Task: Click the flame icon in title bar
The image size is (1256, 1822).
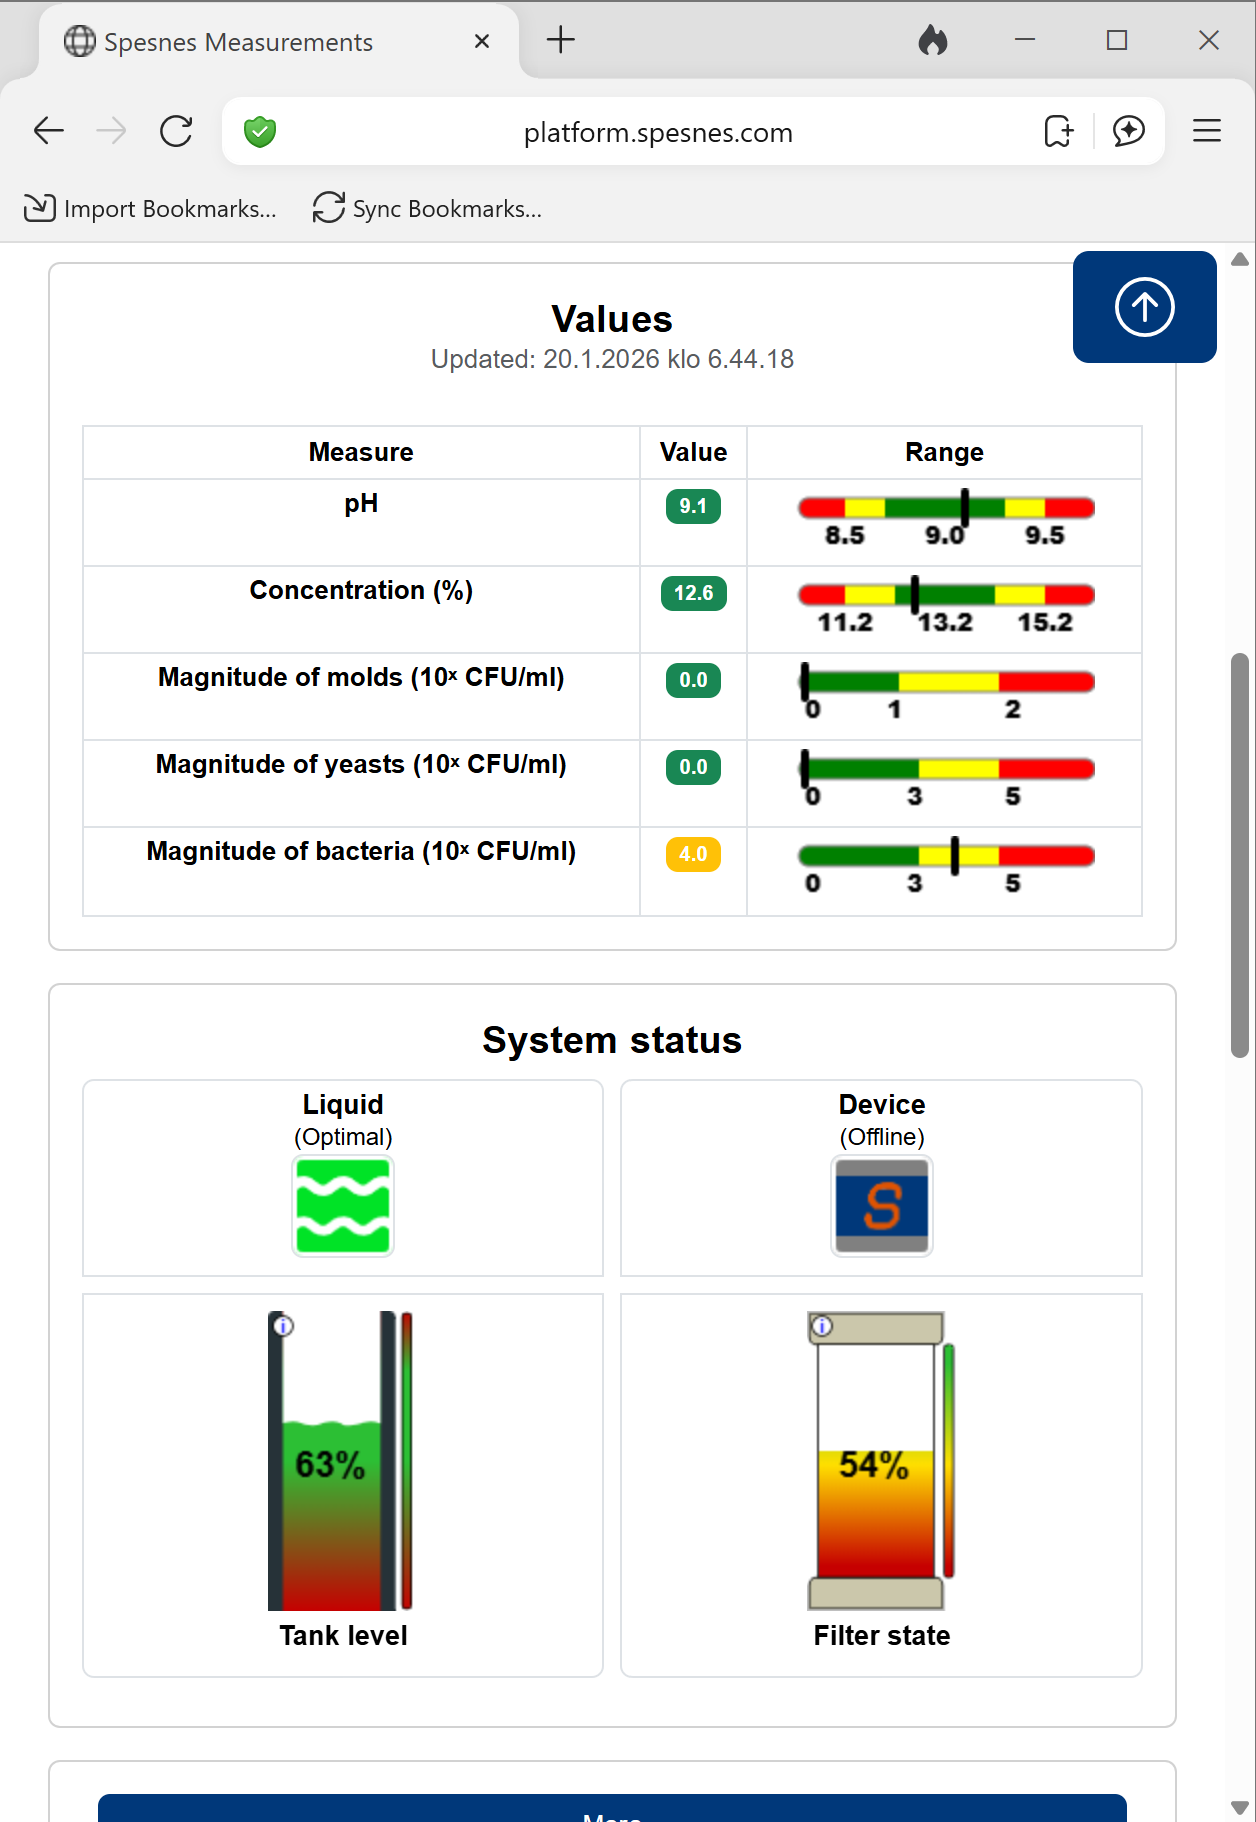Action: pos(932,41)
